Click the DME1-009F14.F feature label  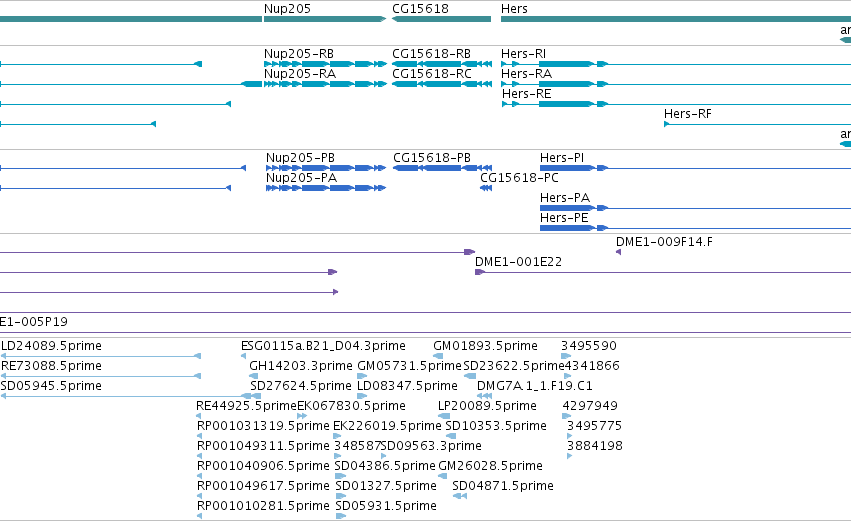(664, 242)
